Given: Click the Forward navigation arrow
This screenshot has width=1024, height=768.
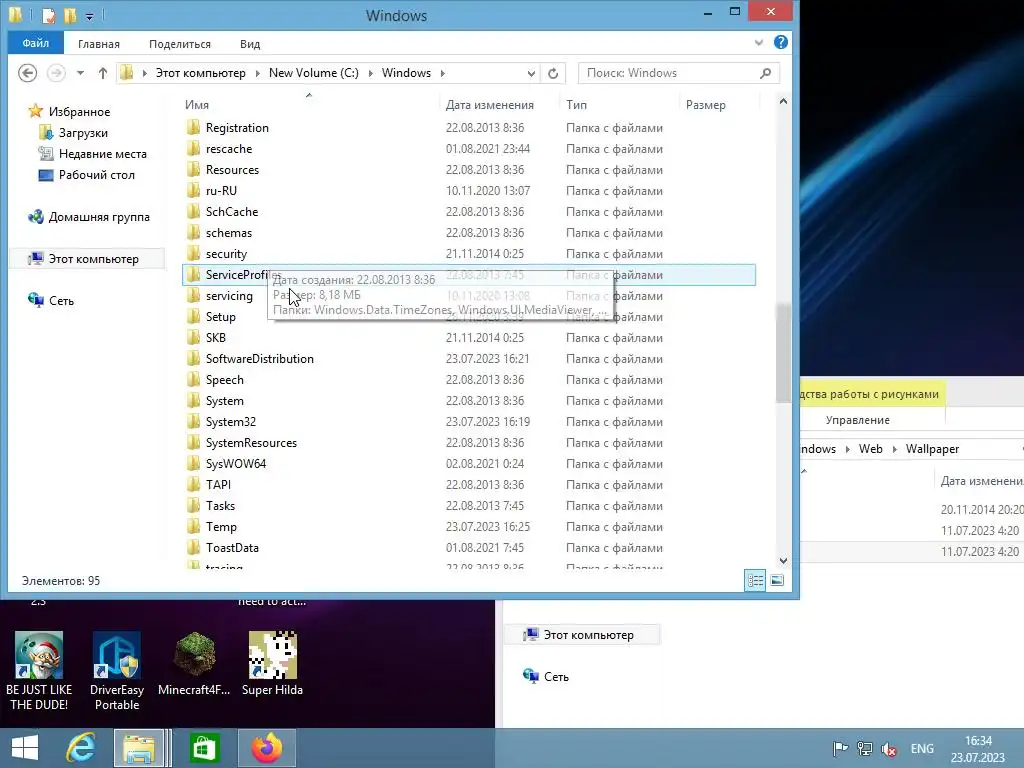Looking at the screenshot, I should [x=56, y=73].
